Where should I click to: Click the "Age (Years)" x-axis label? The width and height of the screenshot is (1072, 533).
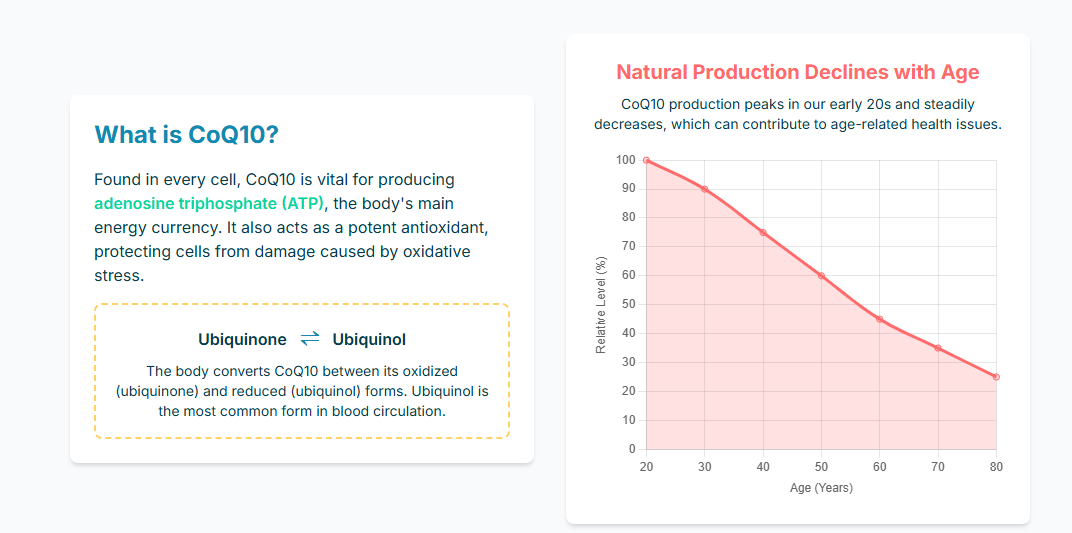tap(821, 488)
